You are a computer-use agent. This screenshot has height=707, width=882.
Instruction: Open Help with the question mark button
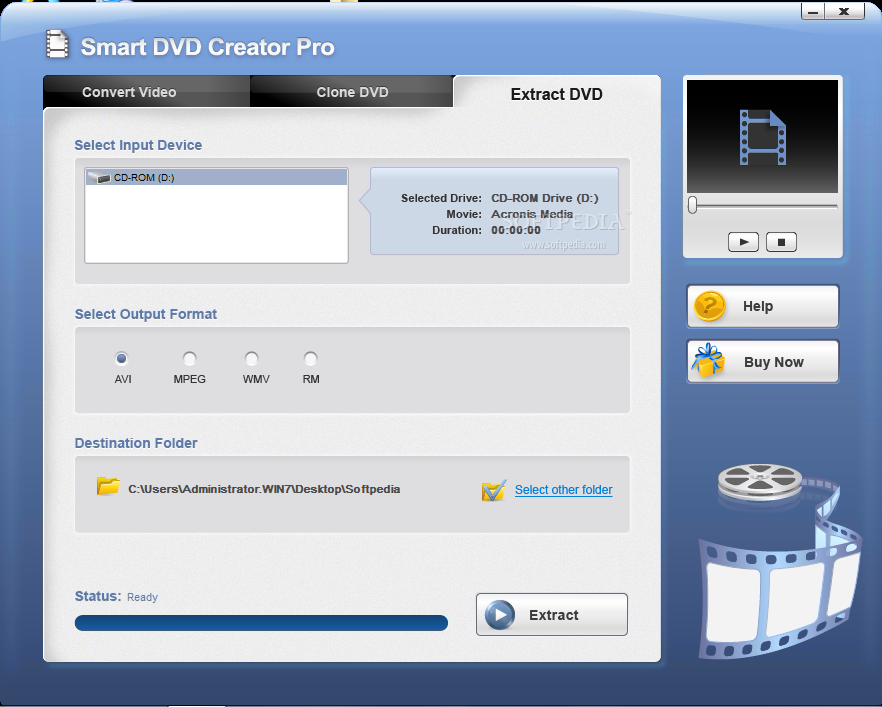763,306
